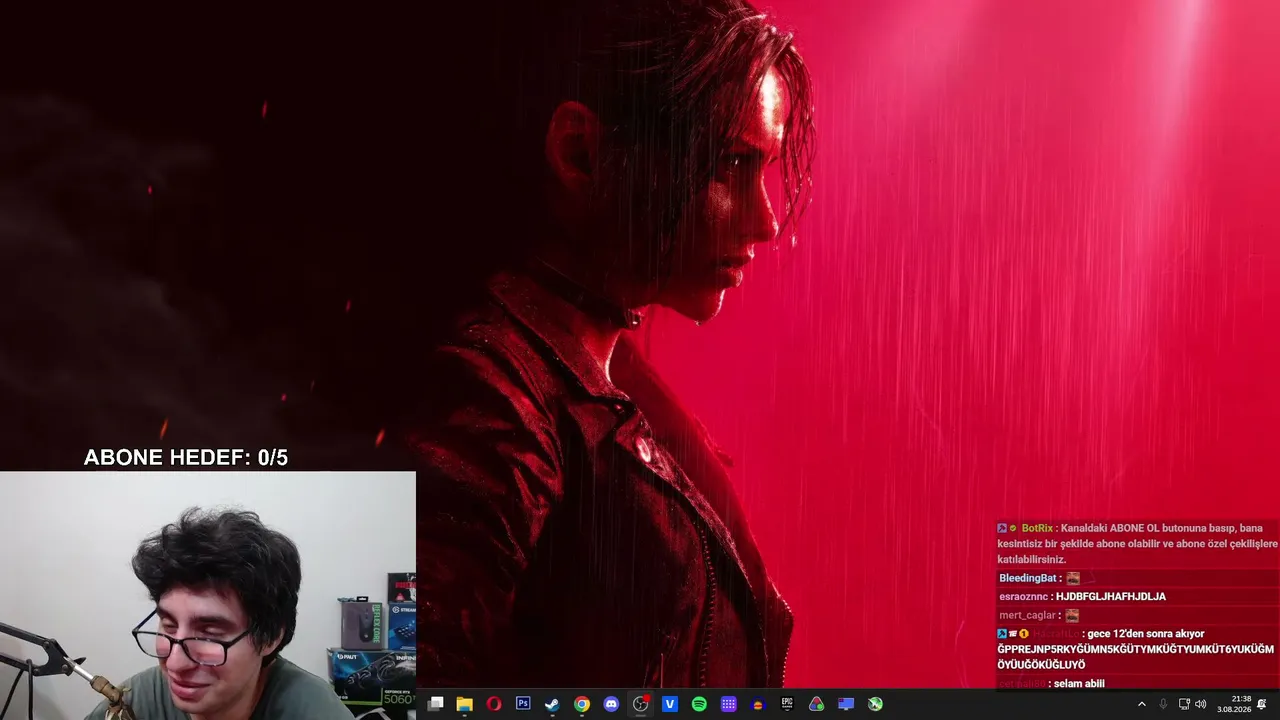Open Spotify from the taskbar
Image resolution: width=1280 pixels, height=720 pixels.
pos(699,704)
